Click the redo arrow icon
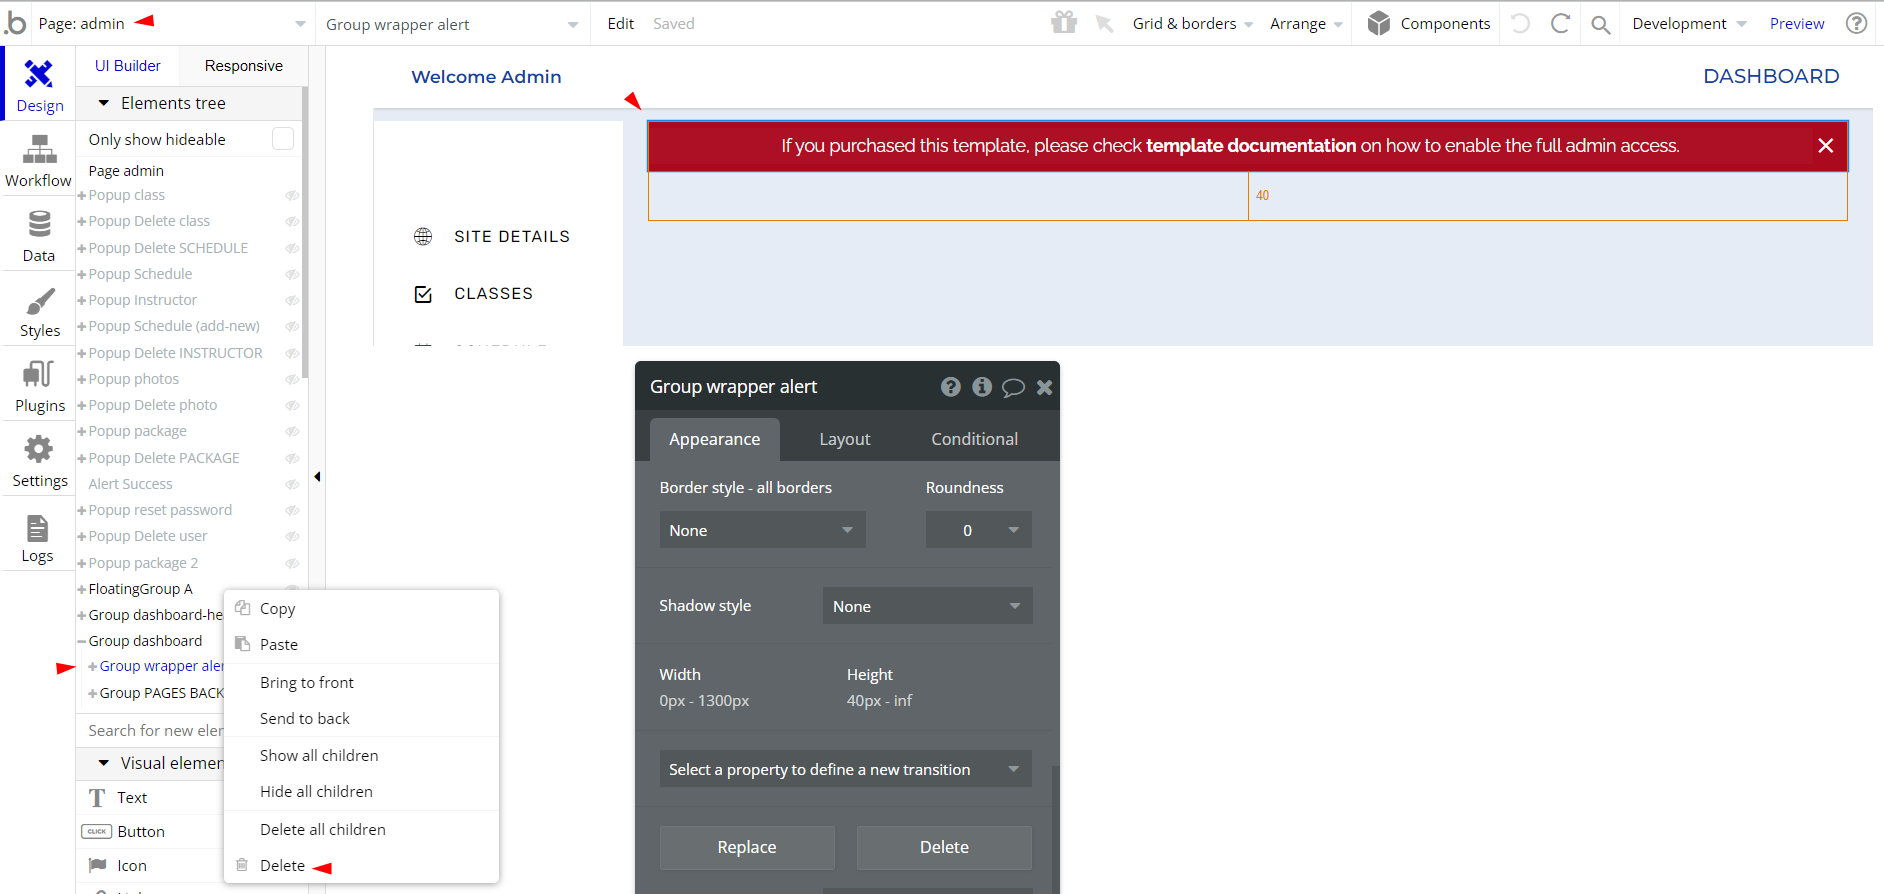 coord(1560,23)
